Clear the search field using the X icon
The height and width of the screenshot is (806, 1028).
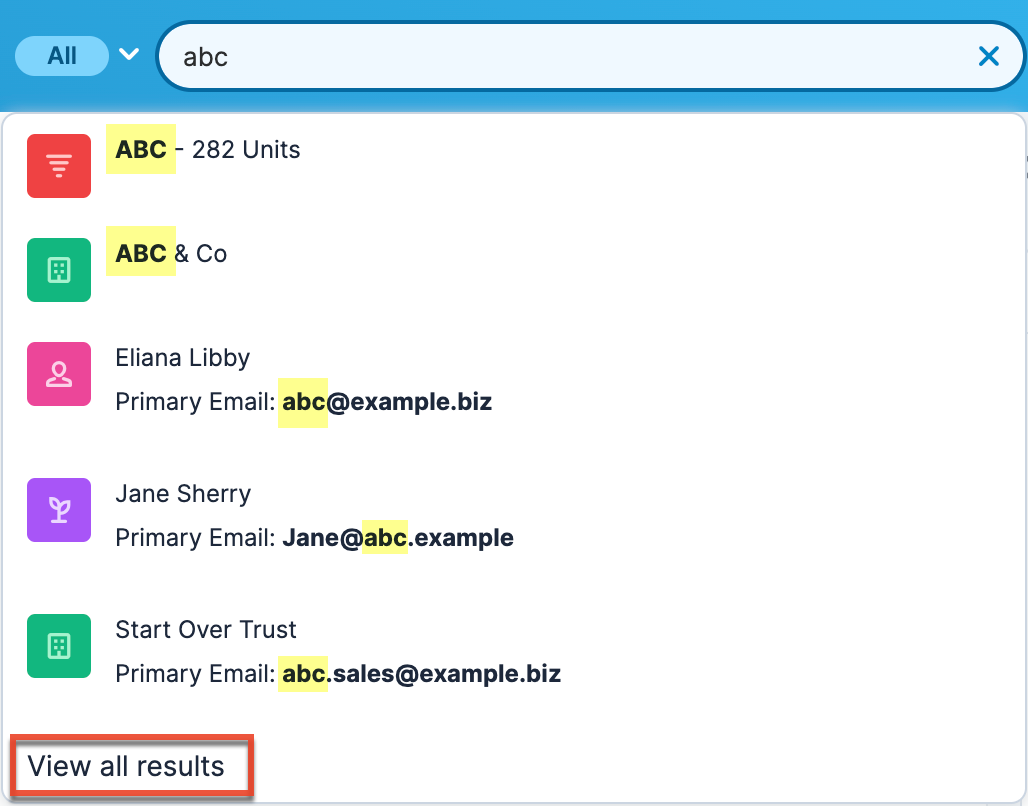pyautogui.click(x=989, y=56)
